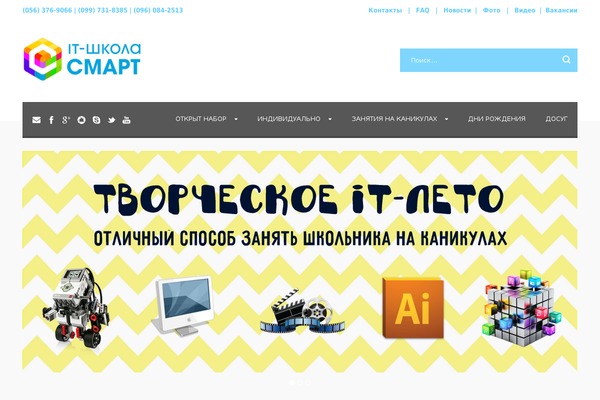Open the Google+ social icon
Image resolution: width=600 pixels, height=400 pixels.
[x=66, y=120]
